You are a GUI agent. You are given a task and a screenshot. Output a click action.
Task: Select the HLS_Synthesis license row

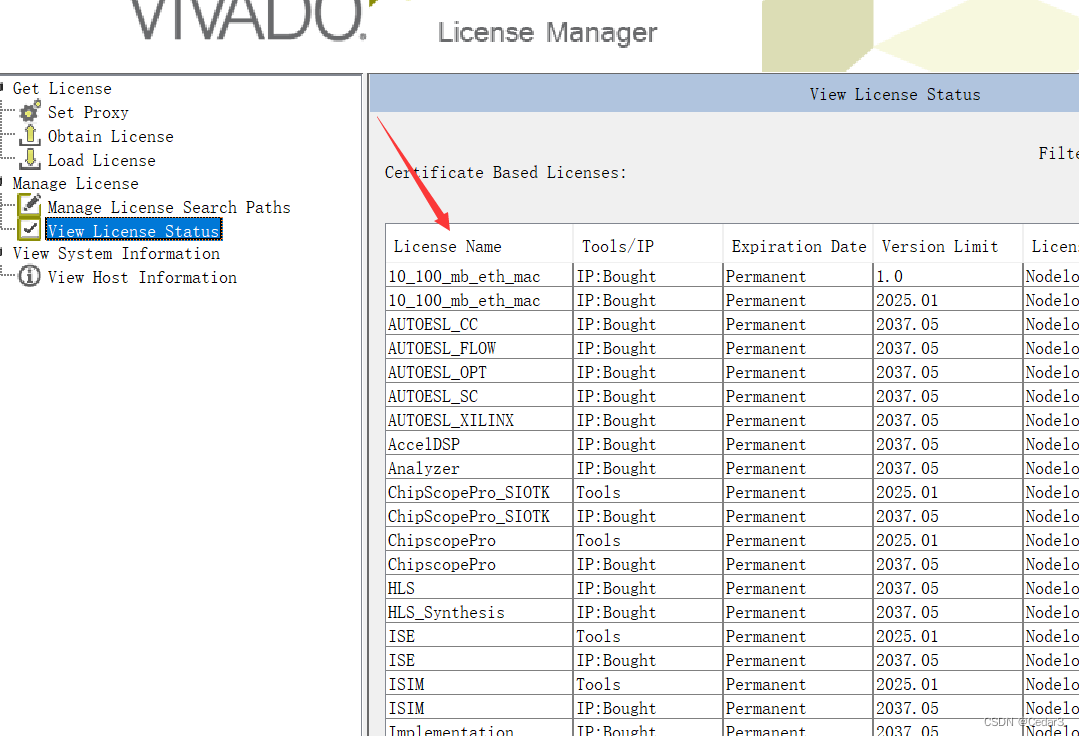pyautogui.click(x=732, y=612)
